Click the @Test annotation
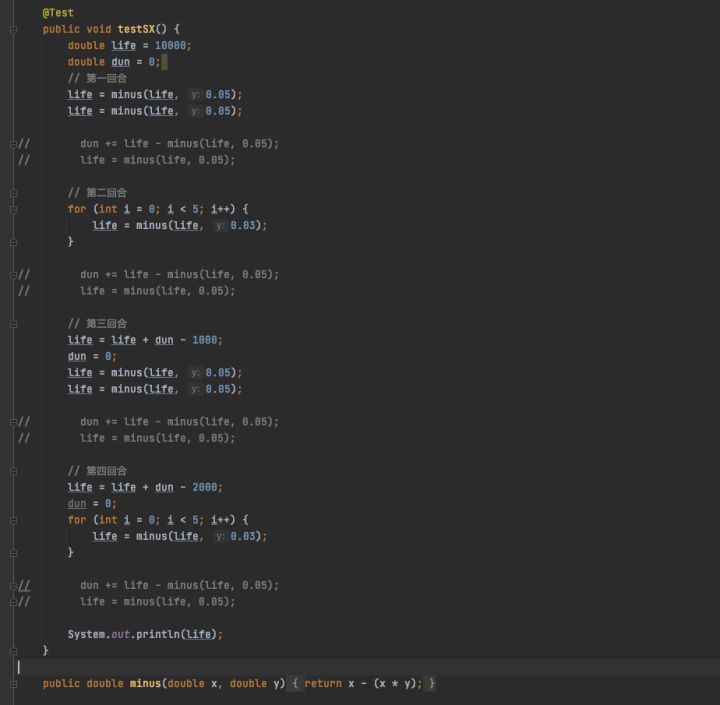This screenshot has height=705, width=720. click(58, 13)
